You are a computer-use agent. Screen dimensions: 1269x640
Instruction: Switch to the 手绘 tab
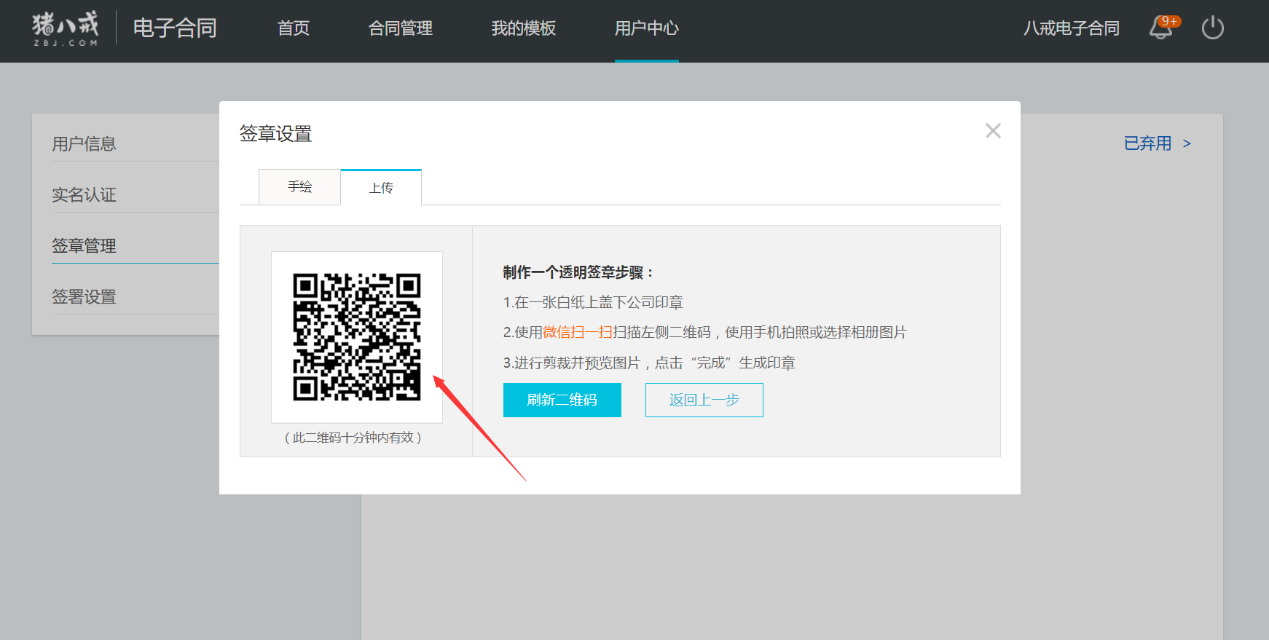pyautogui.click(x=300, y=187)
